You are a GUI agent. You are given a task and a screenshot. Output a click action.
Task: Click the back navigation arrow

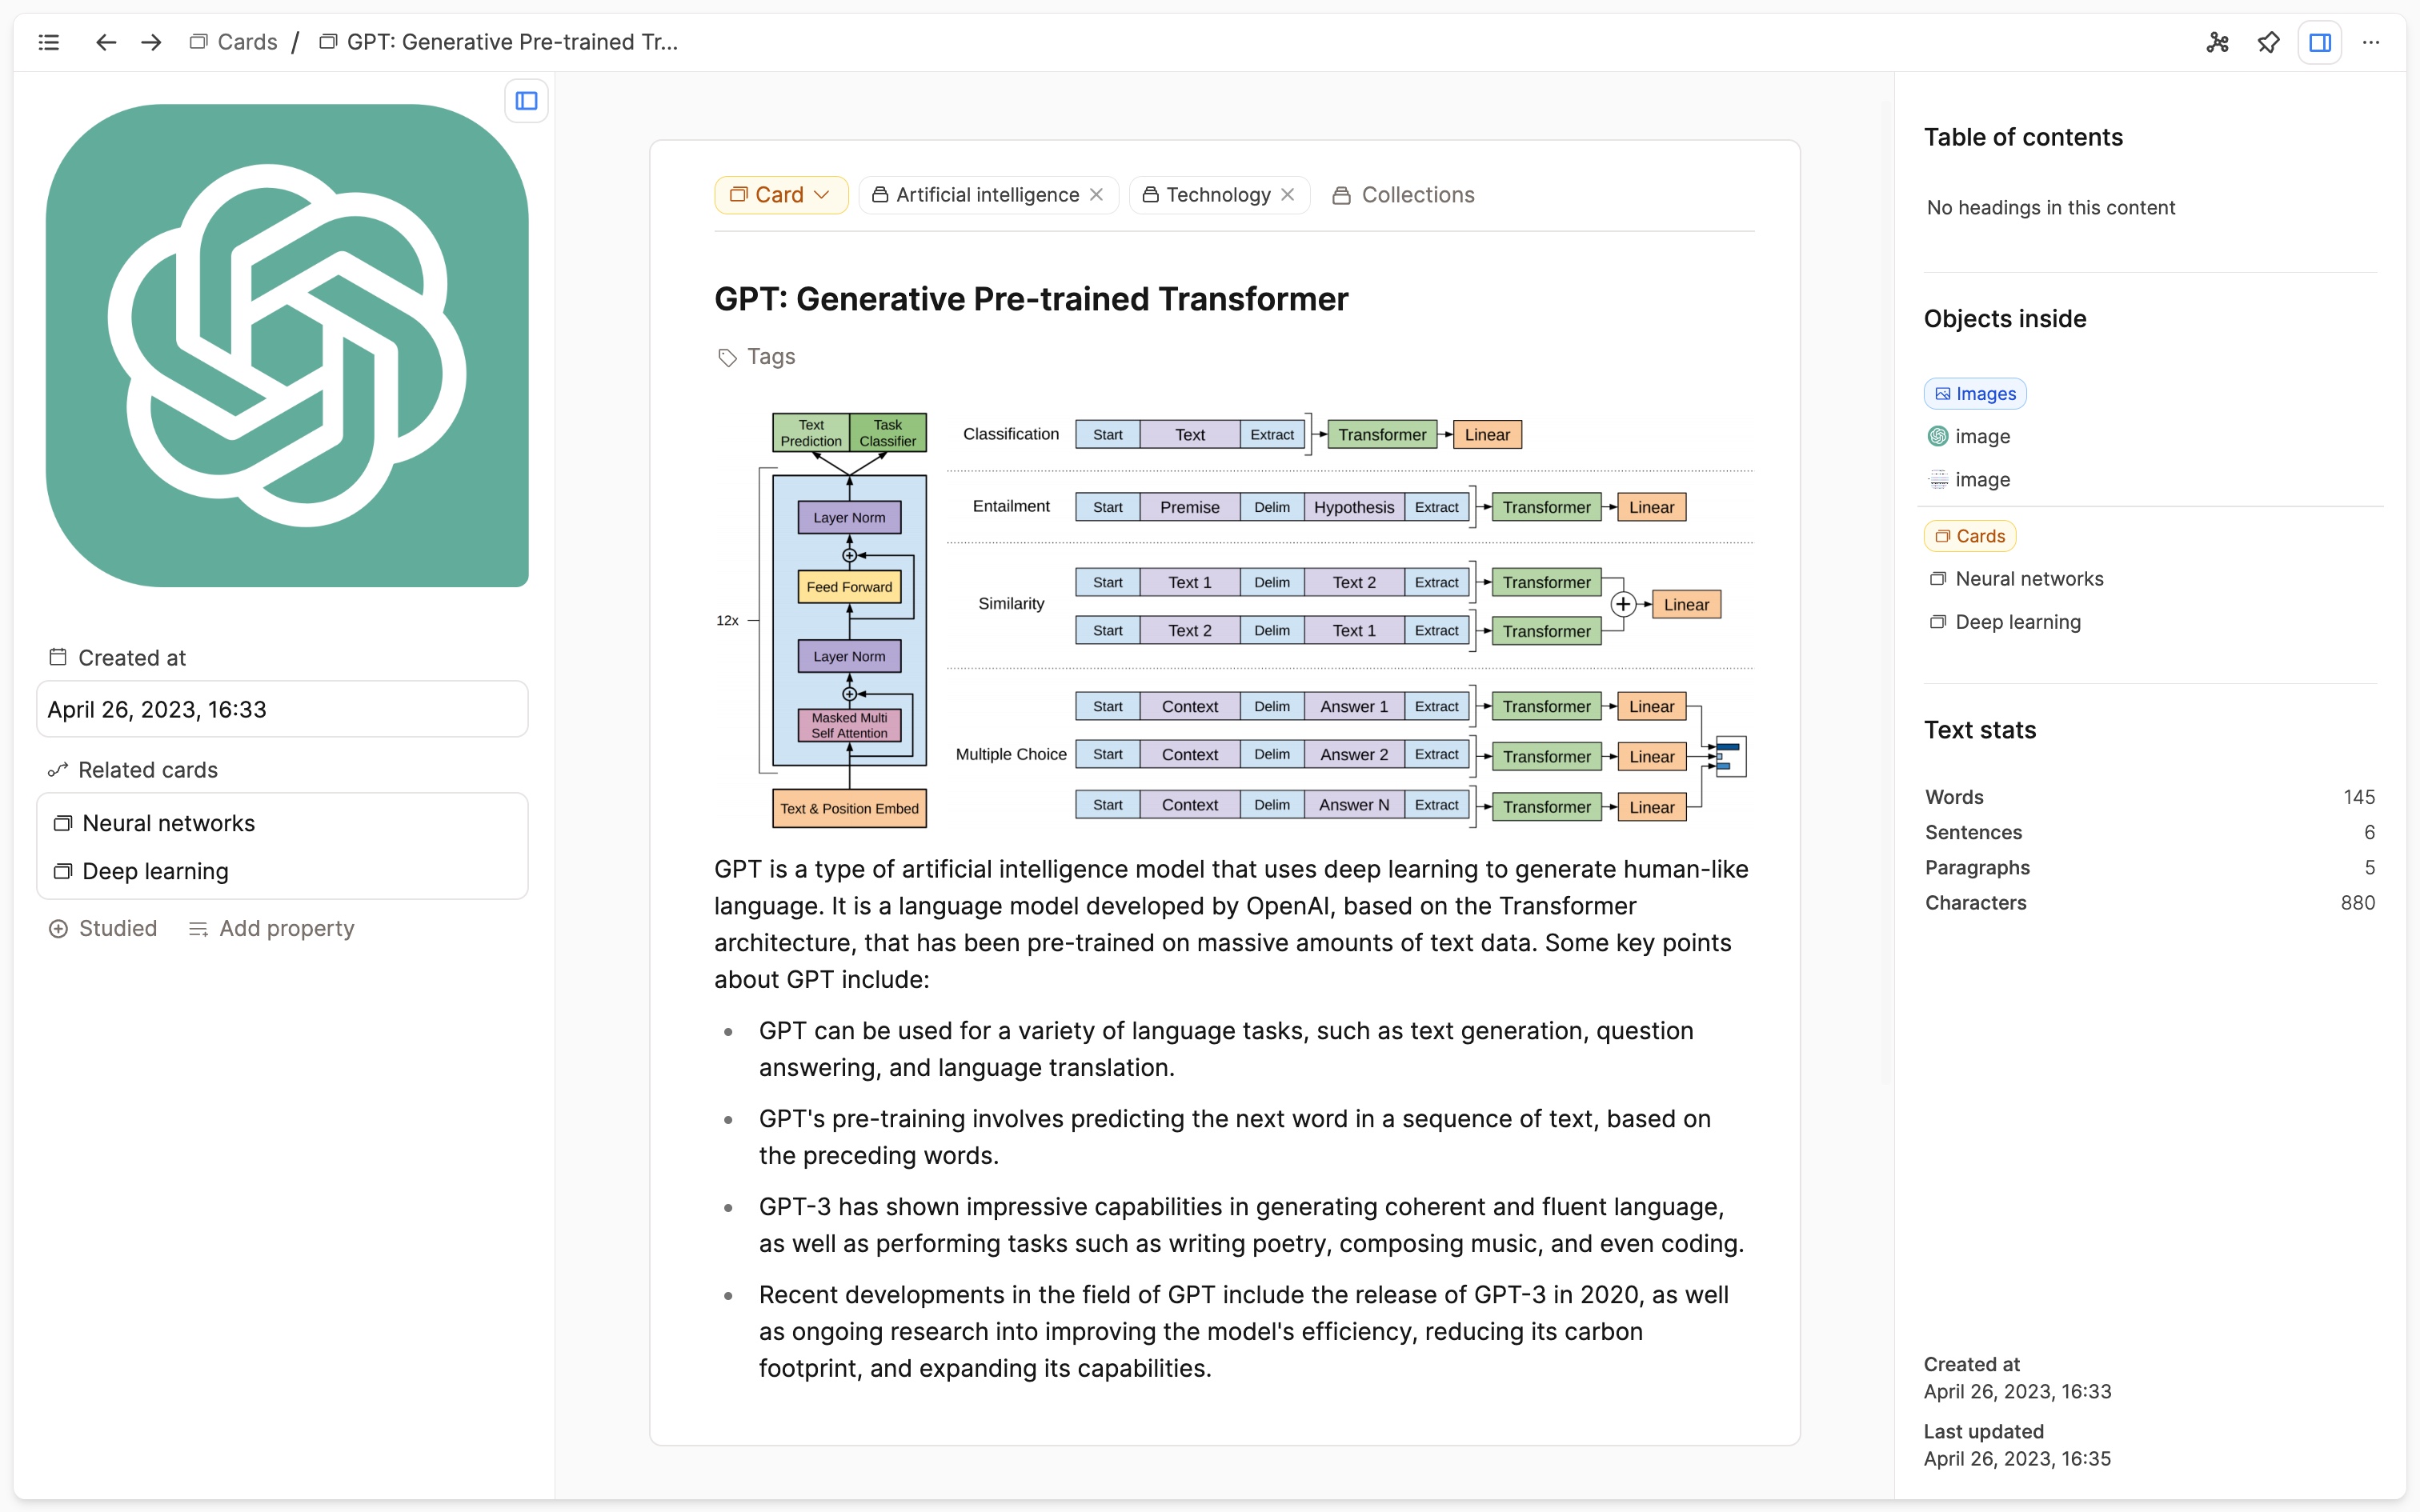[105, 40]
